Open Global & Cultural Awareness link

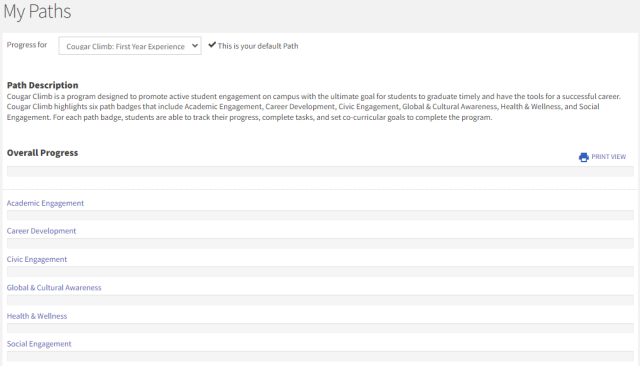tap(54, 288)
